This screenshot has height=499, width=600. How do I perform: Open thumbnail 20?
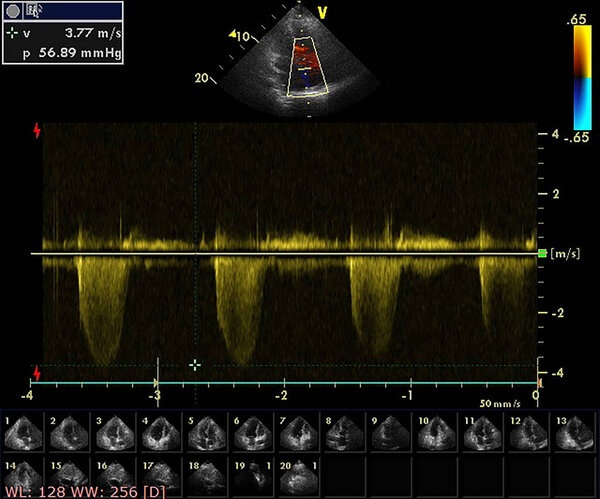pos(298,477)
